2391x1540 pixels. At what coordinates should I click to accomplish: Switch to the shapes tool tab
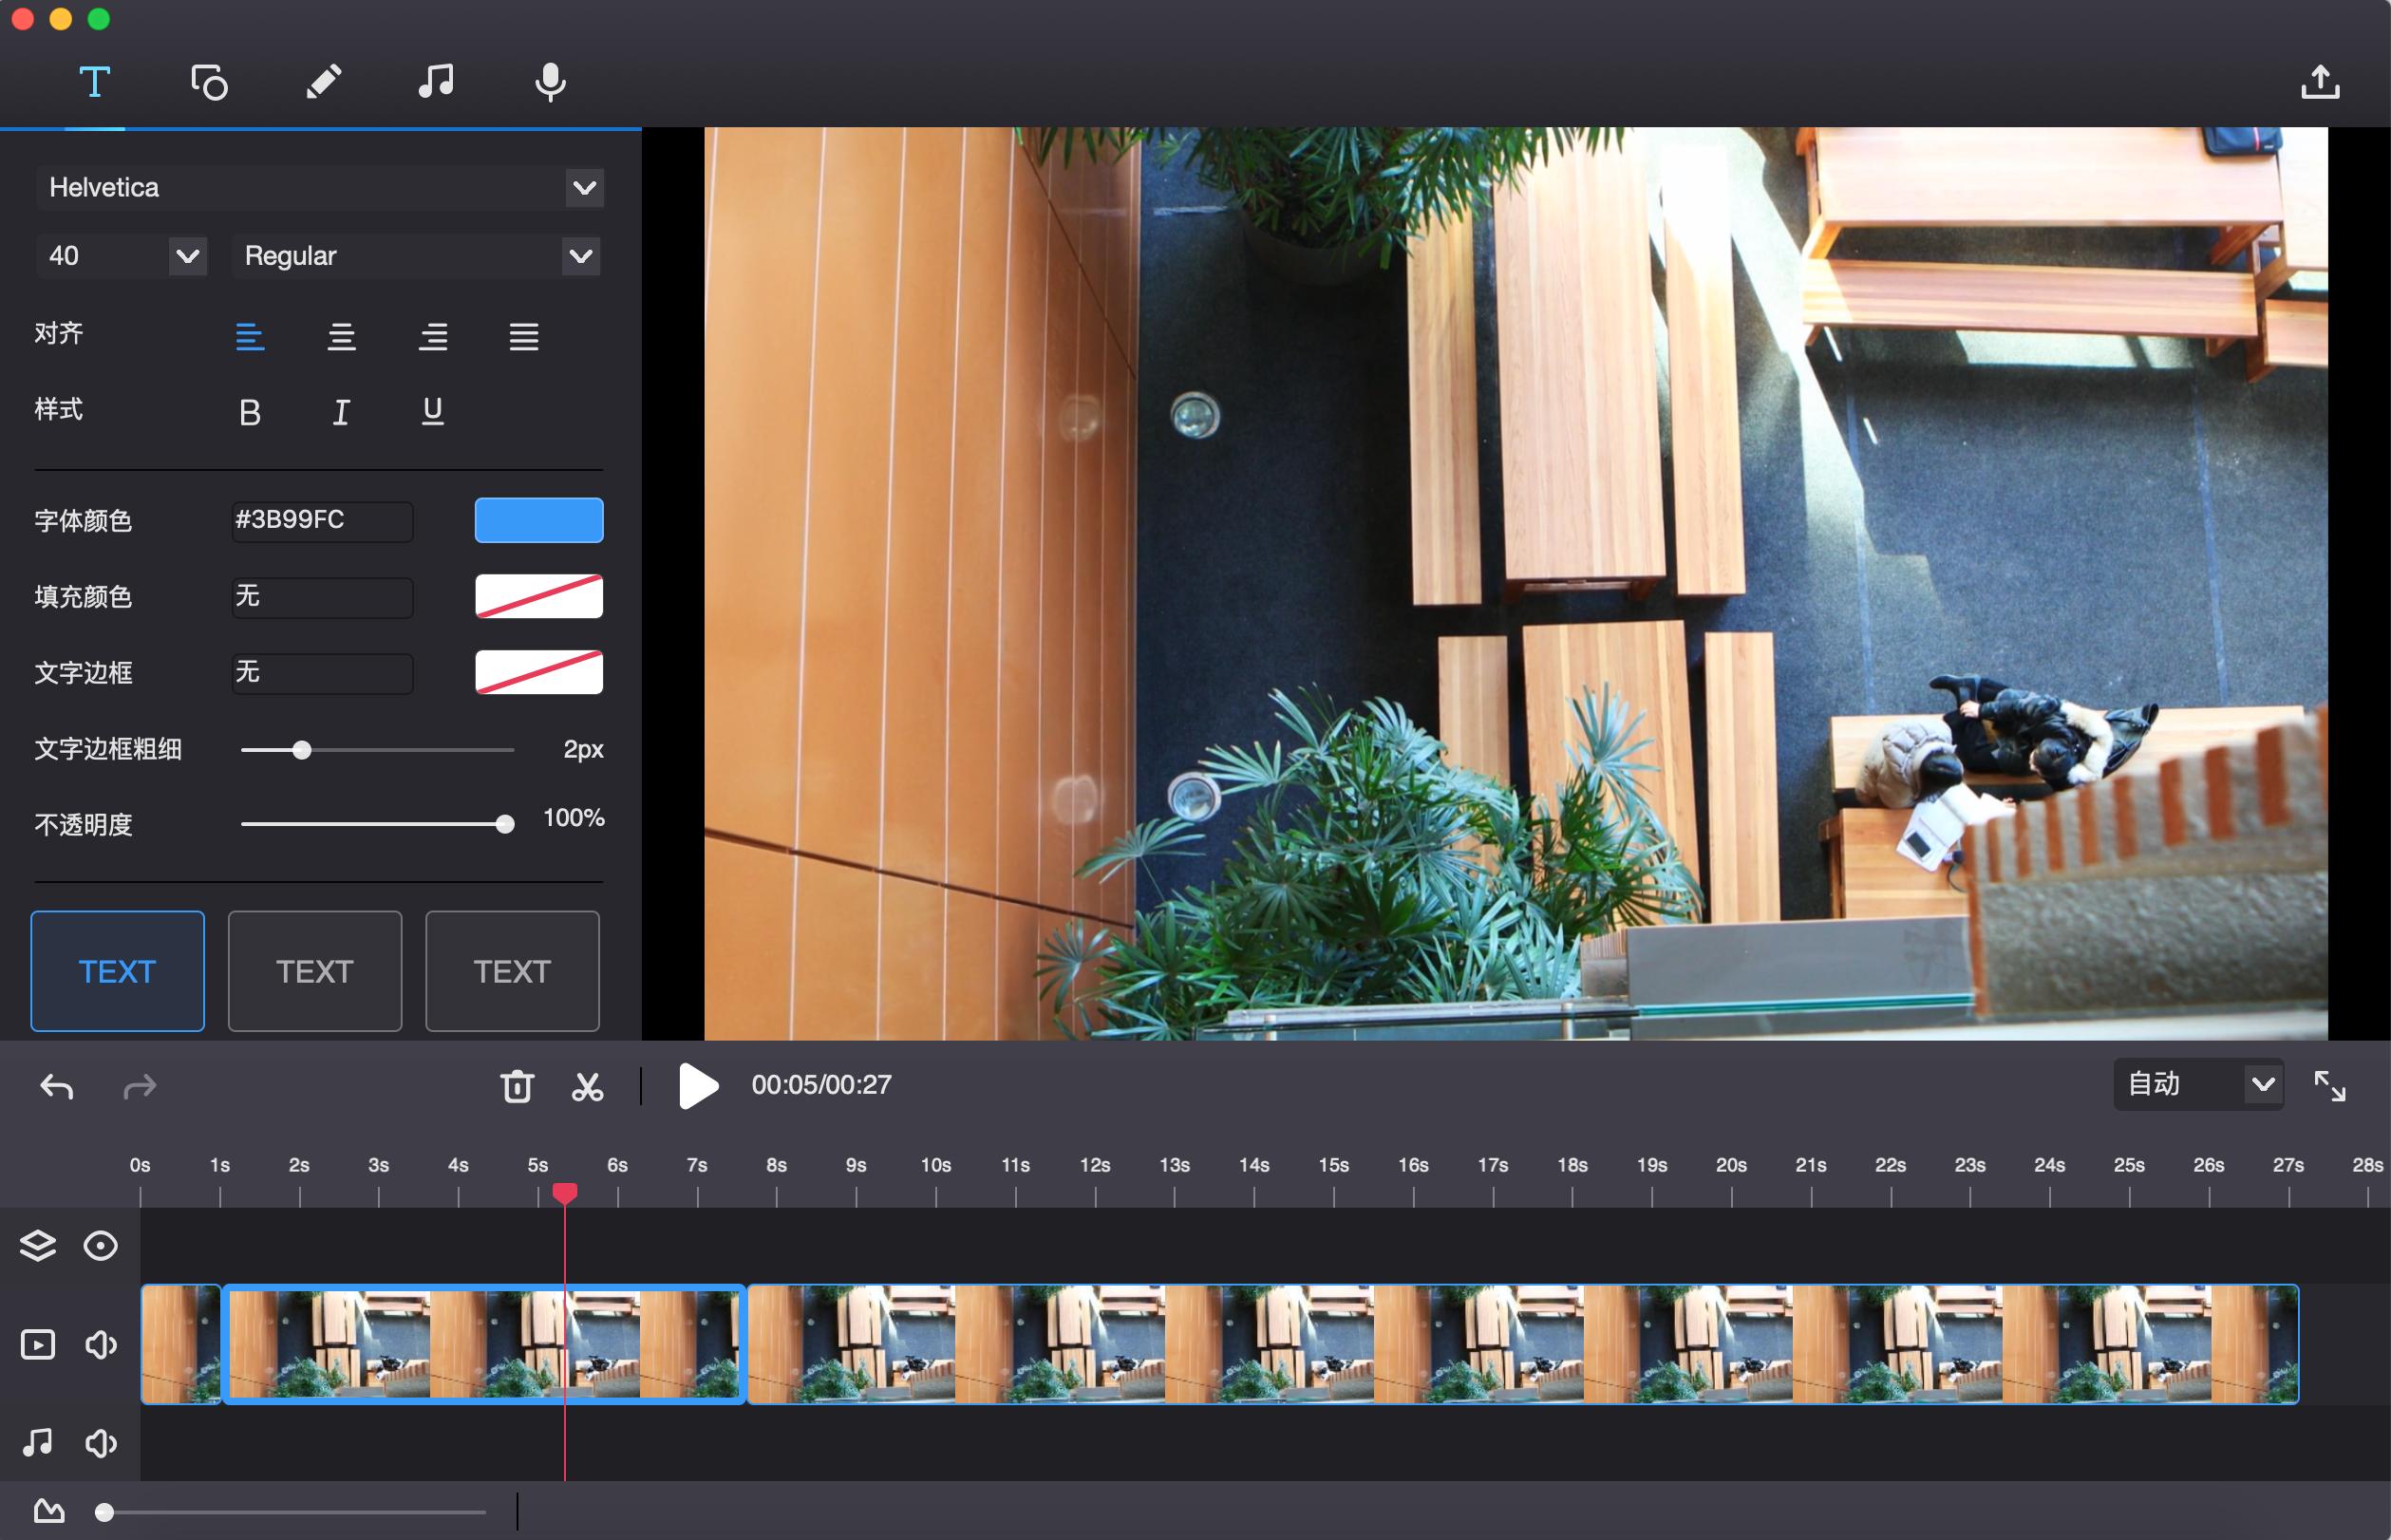tap(209, 82)
